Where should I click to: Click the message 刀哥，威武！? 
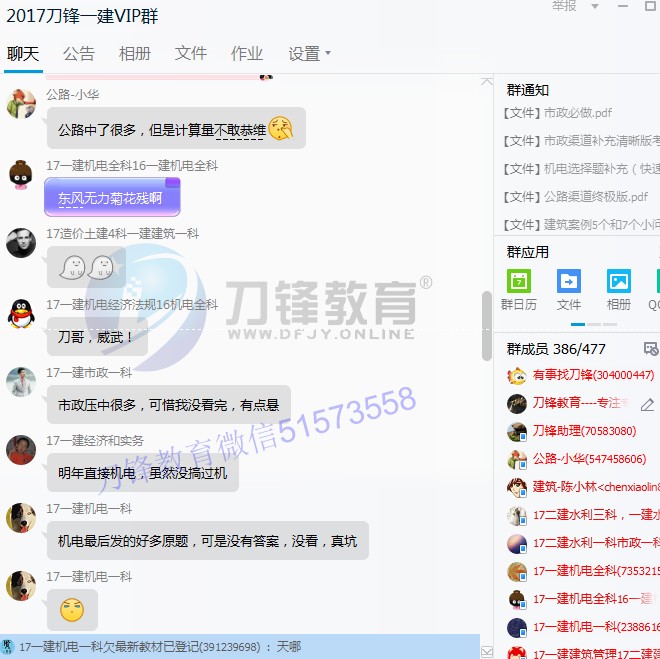tap(97, 337)
